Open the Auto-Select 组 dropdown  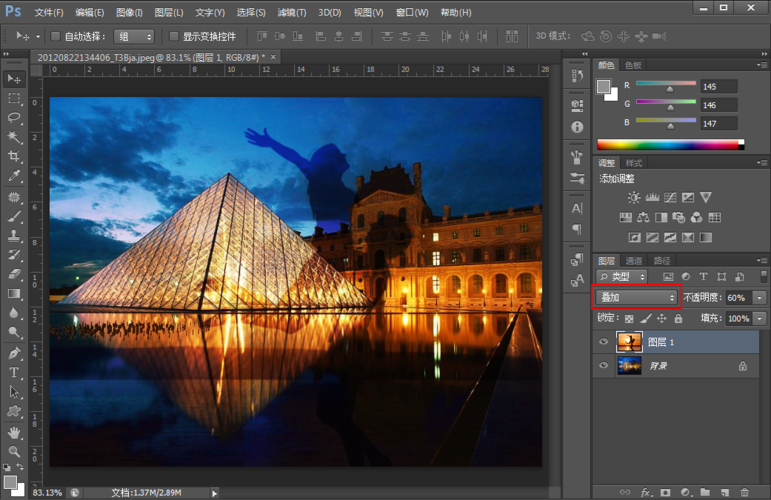134,36
